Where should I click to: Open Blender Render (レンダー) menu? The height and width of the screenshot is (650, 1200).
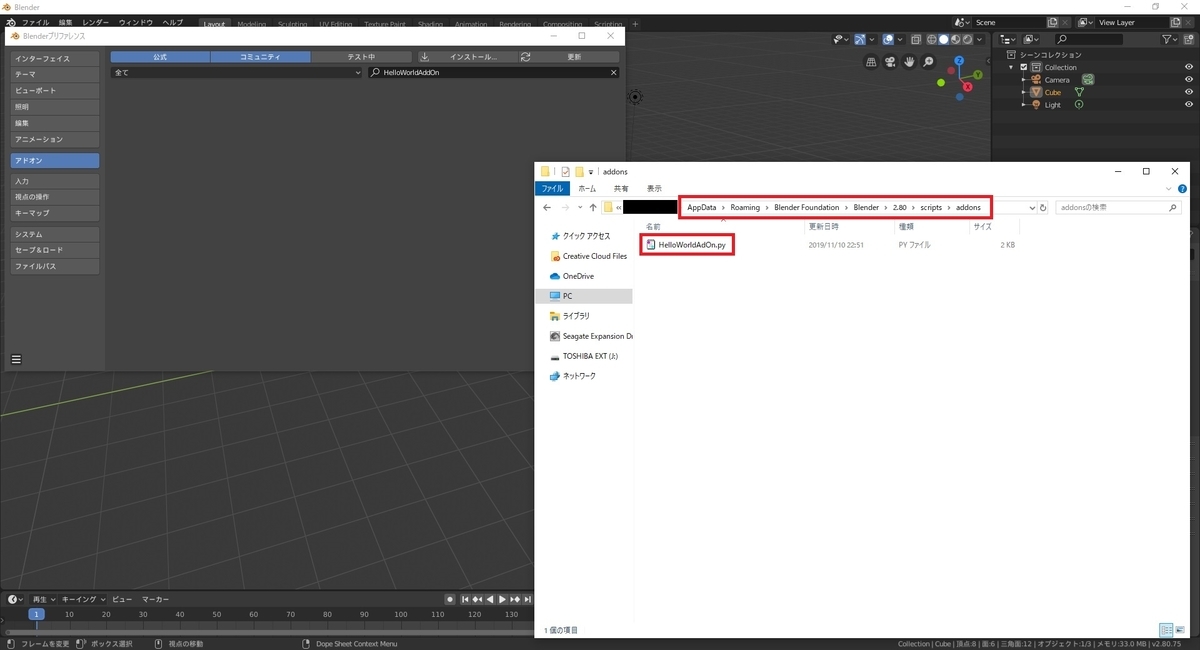click(96, 22)
